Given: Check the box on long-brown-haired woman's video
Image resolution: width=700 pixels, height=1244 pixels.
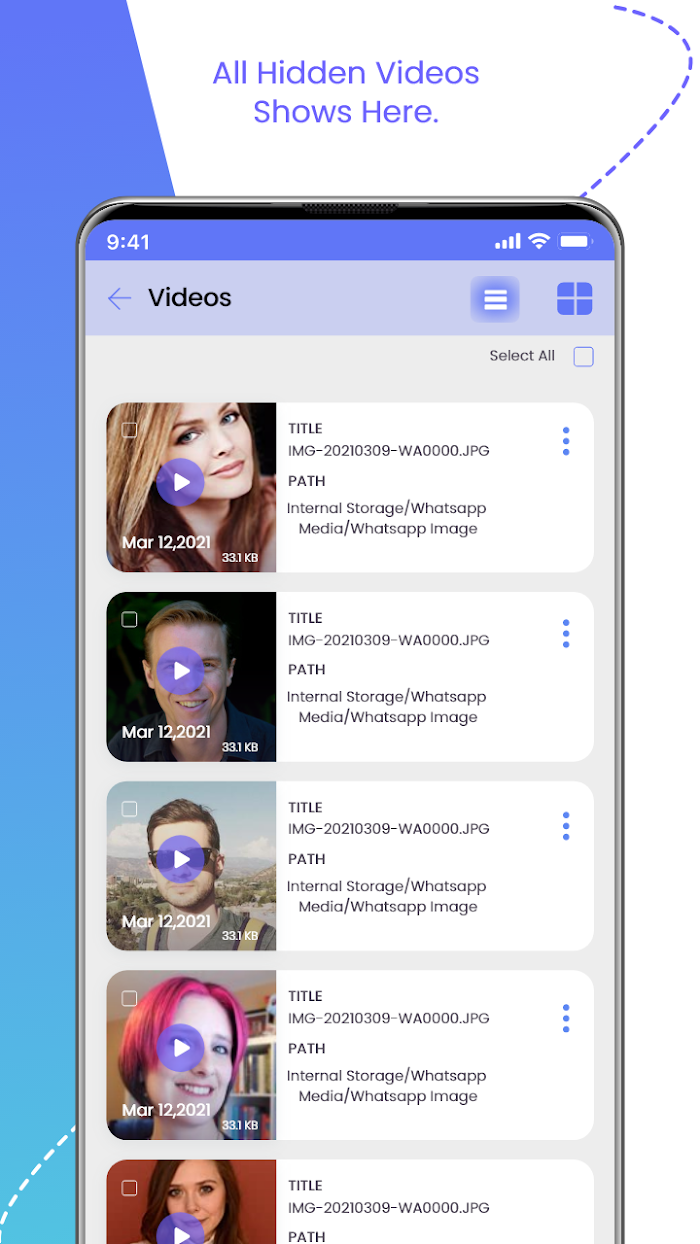Looking at the screenshot, I should coord(129,430).
